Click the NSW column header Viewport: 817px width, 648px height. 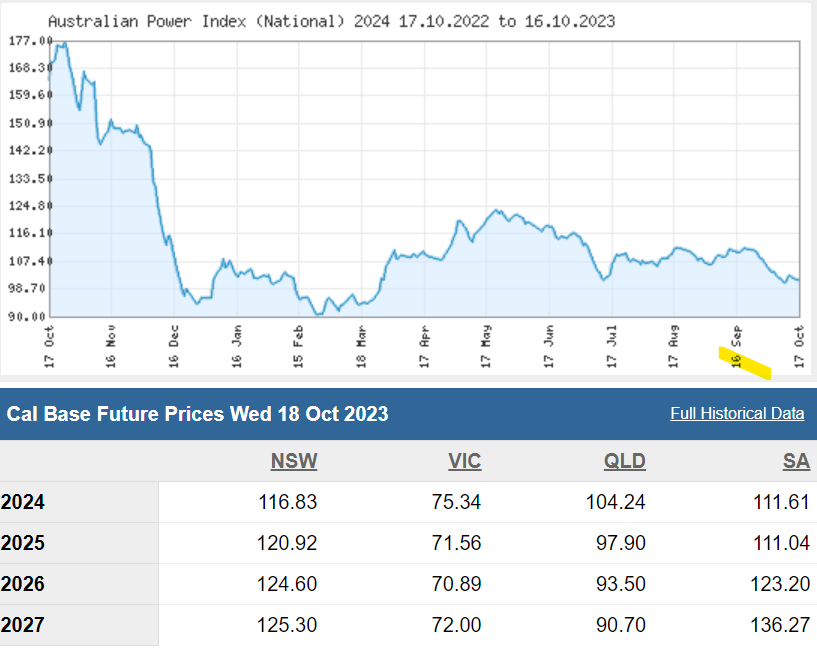pyautogui.click(x=294, y=461)
